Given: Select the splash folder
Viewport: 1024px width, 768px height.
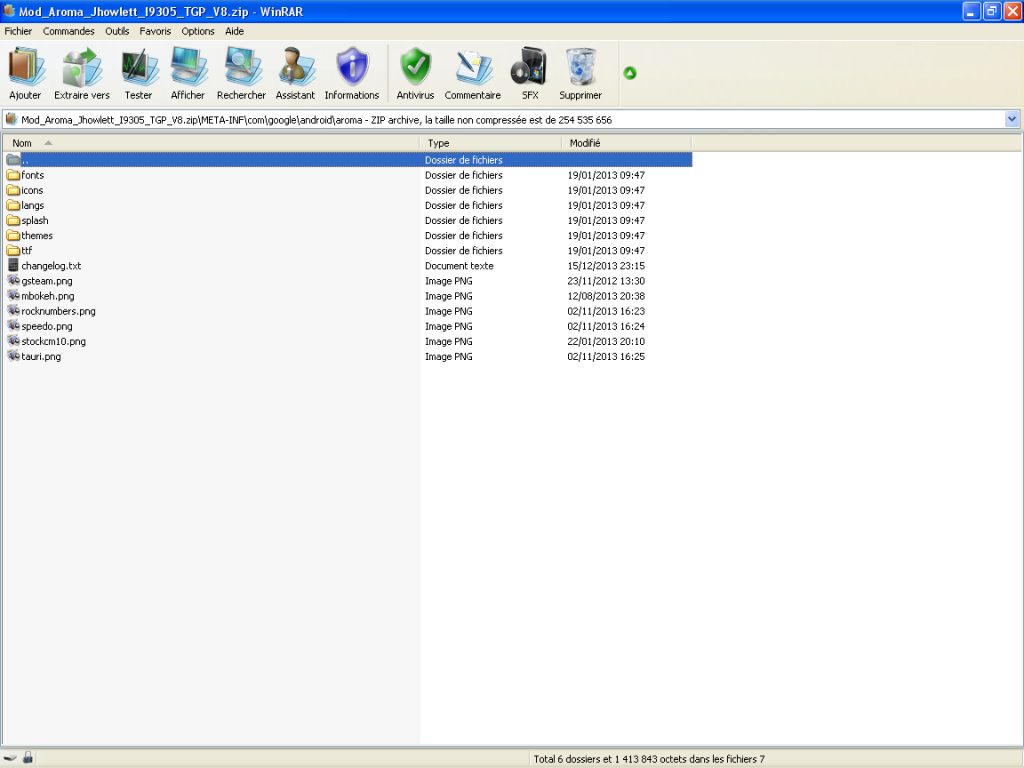Looking at the screenshot, I should pyautogui.click(x=27, y=220).
